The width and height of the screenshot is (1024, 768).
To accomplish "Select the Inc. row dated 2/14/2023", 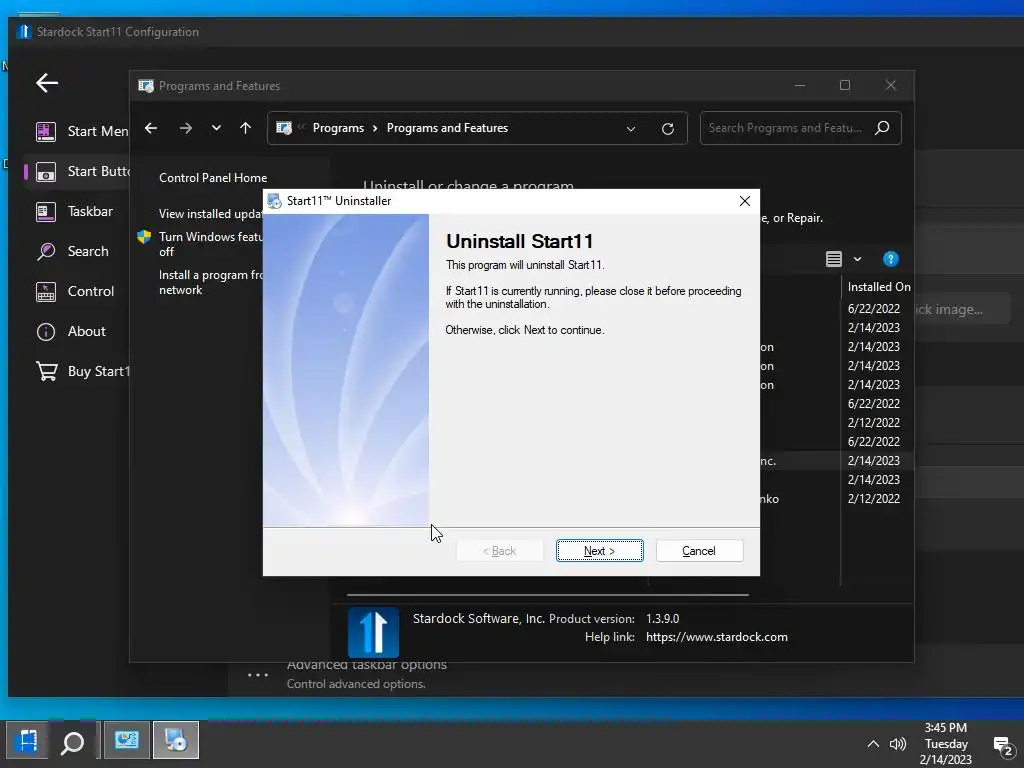I will (836, 460).
